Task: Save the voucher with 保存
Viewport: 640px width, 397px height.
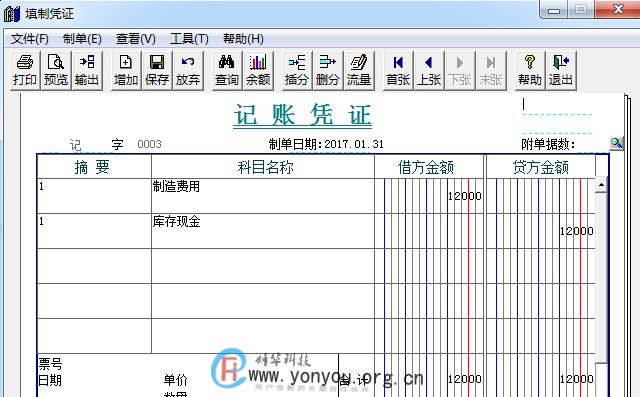Action: [x=157, y=70]
